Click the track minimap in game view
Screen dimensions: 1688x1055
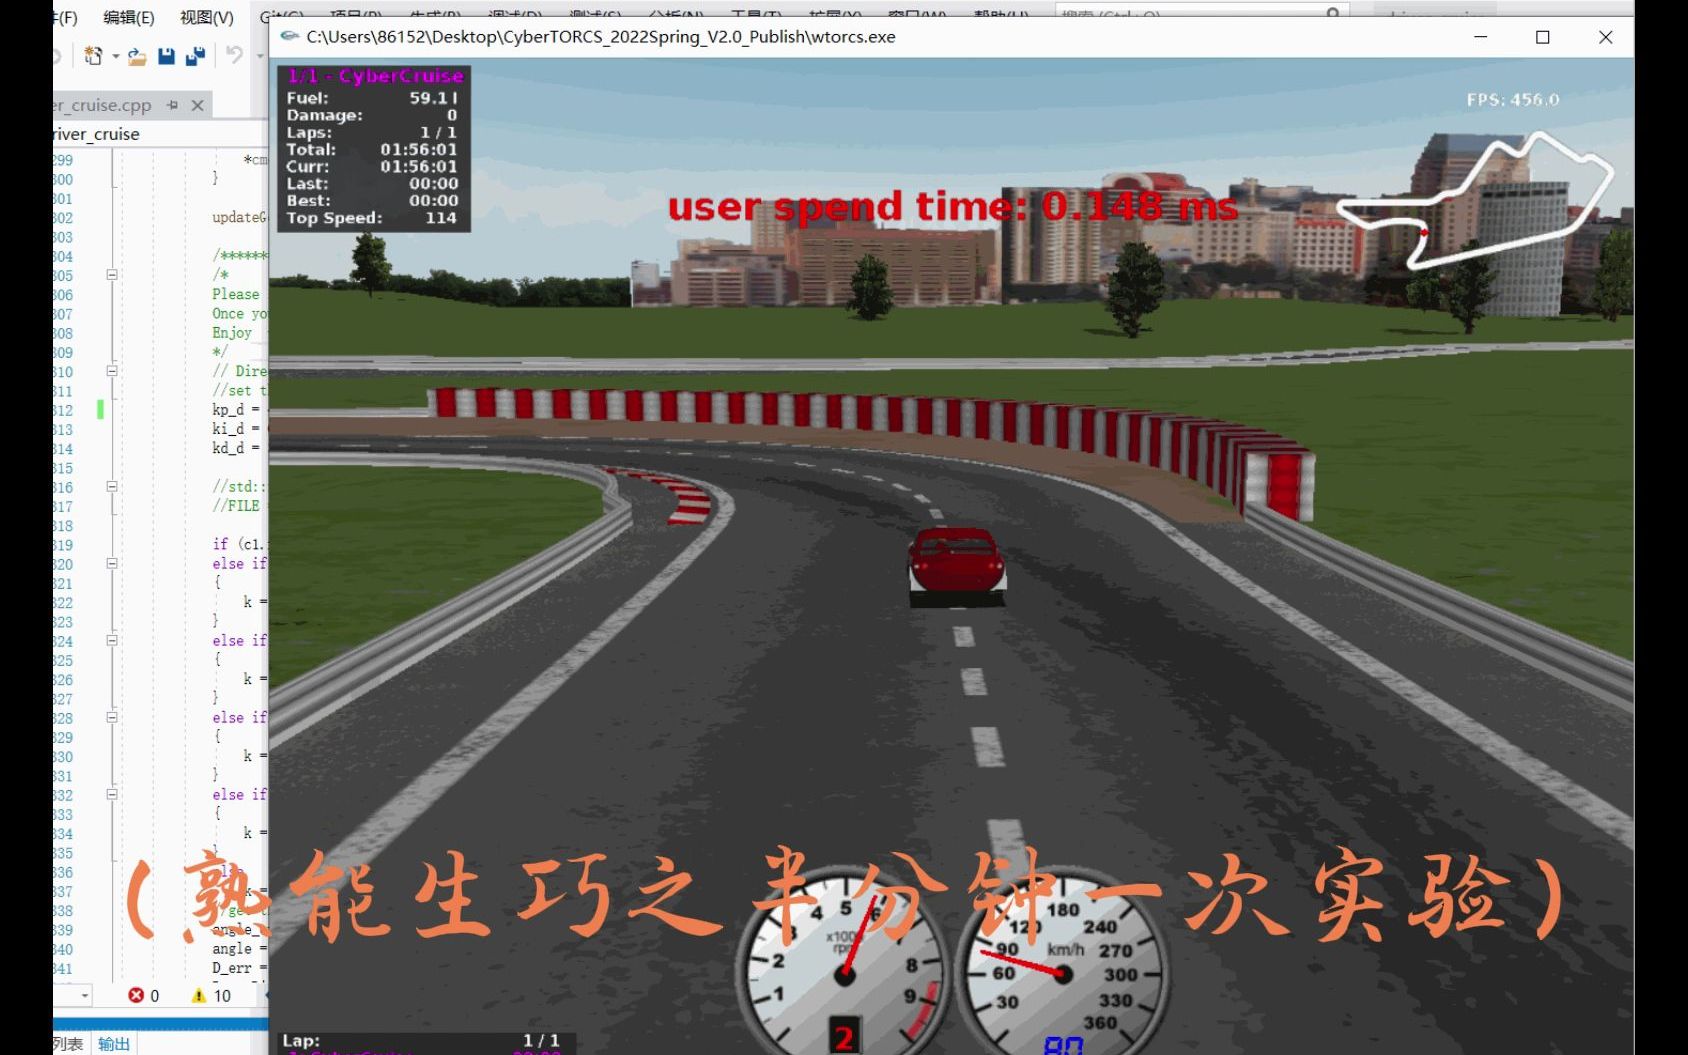(x=1475, y=202)
